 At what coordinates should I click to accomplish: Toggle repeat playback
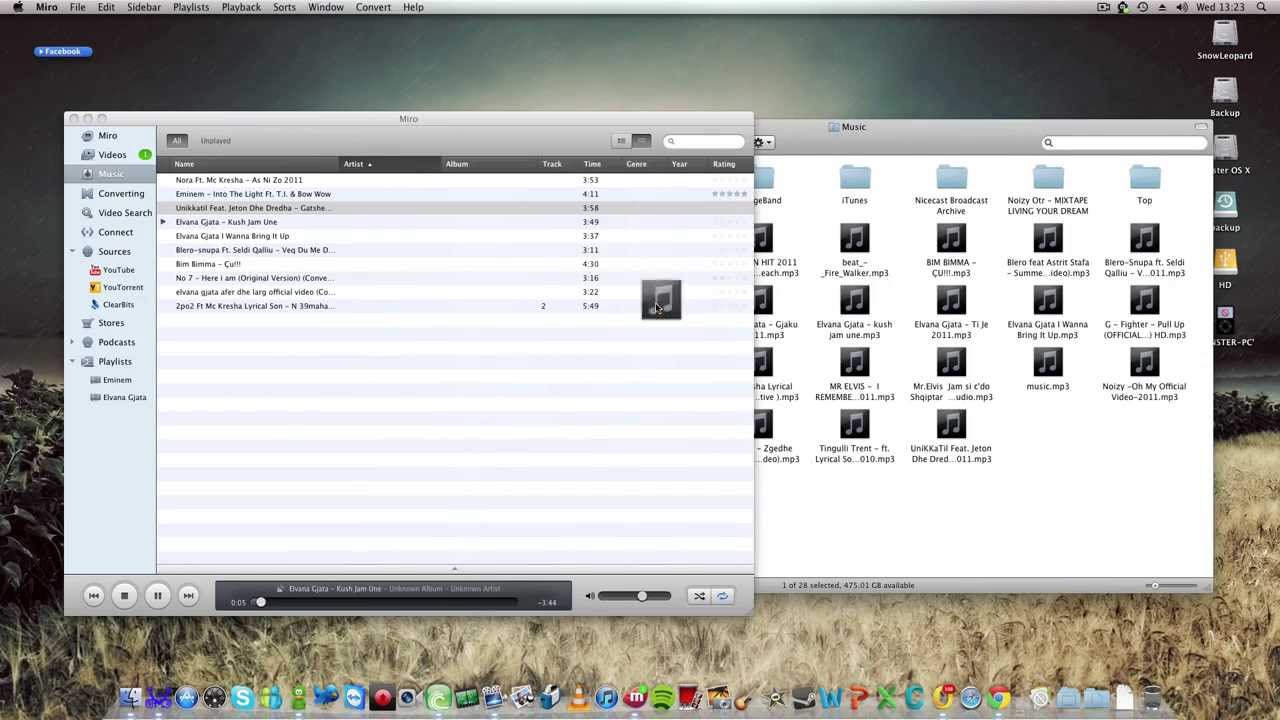[722, 596]
